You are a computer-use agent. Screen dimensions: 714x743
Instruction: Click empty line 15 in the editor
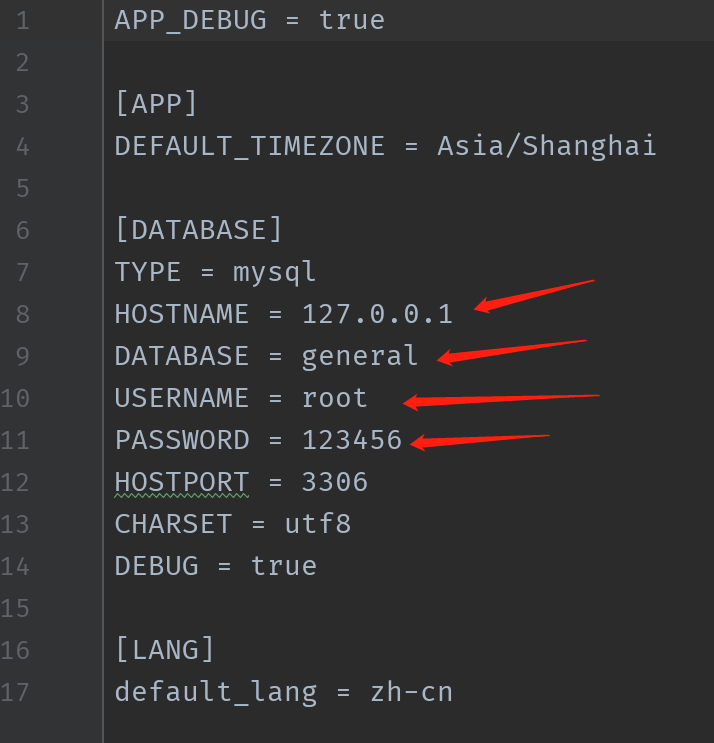(407, 608)
